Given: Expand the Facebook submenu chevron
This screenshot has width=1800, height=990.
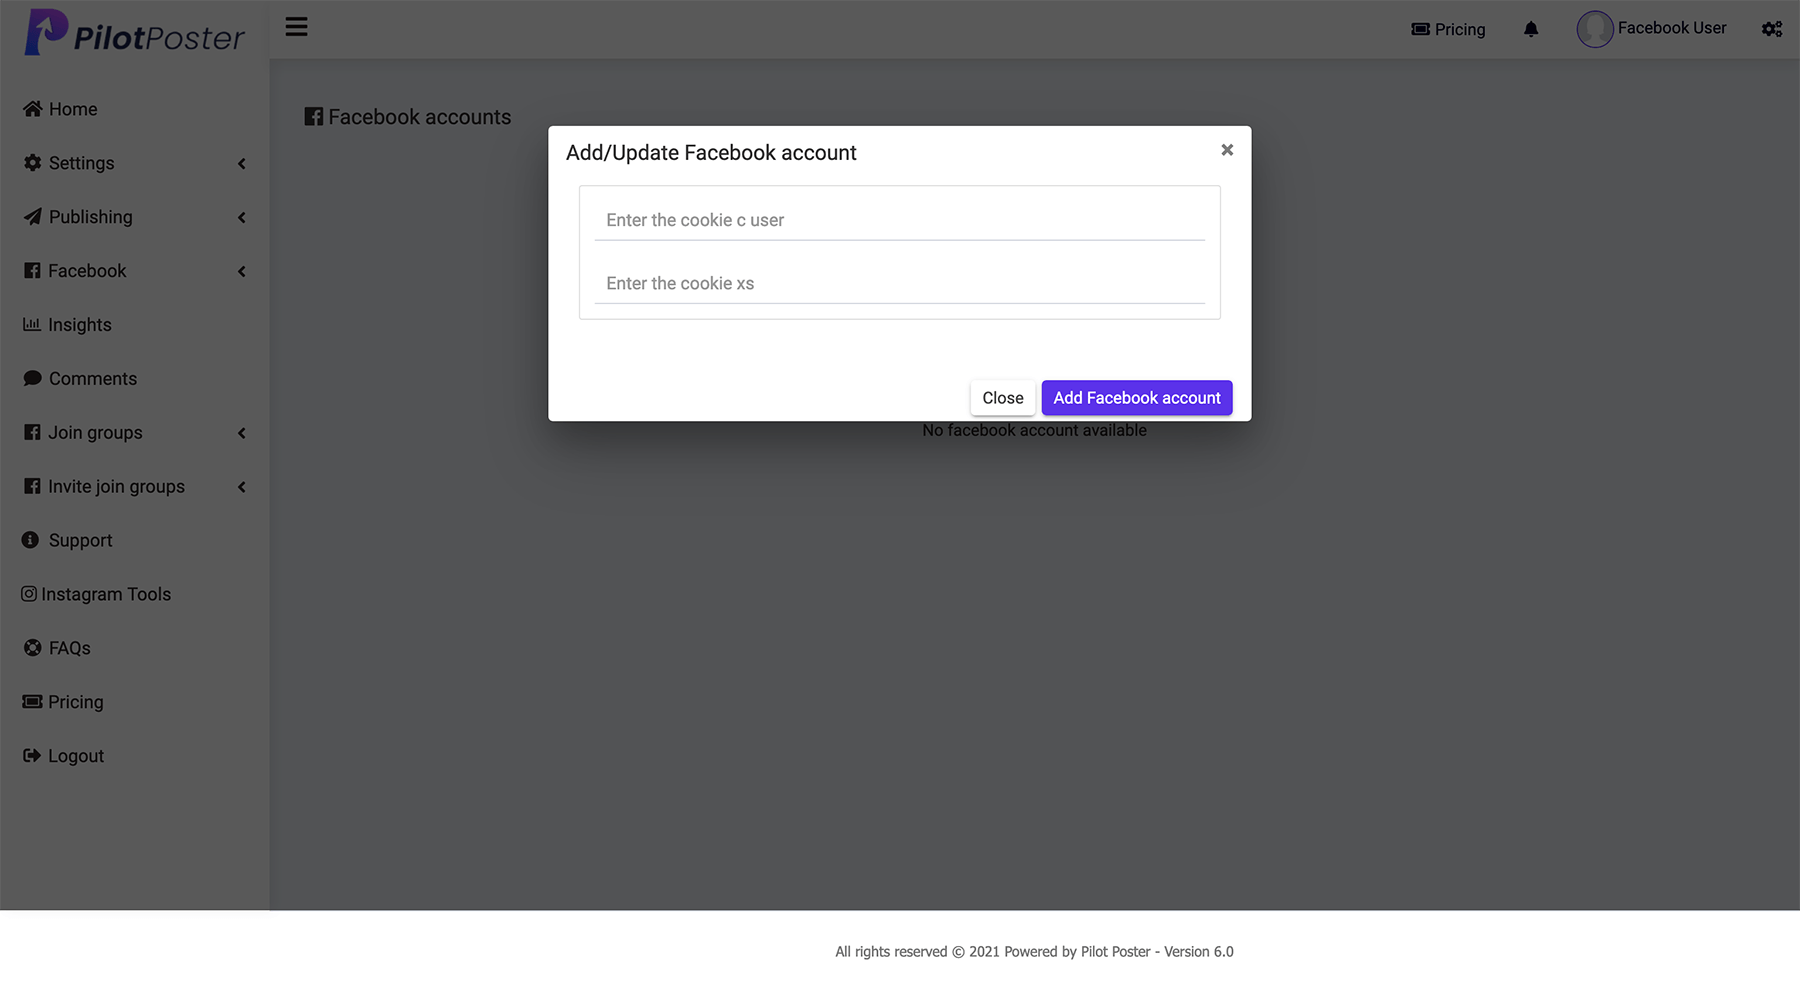Looking at the screenshot, I should coord(241,271).
